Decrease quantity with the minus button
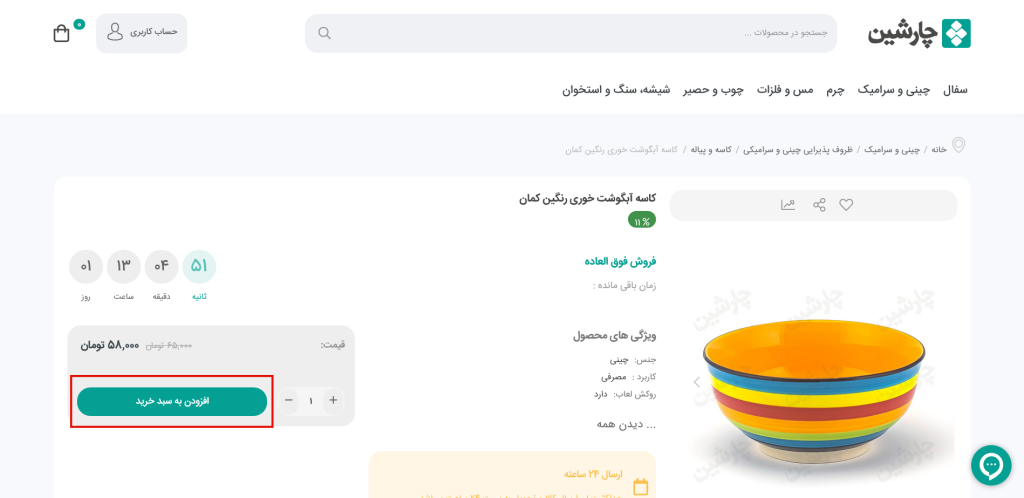The height and width of the screenshot is (498, 1024). [289, 400]
